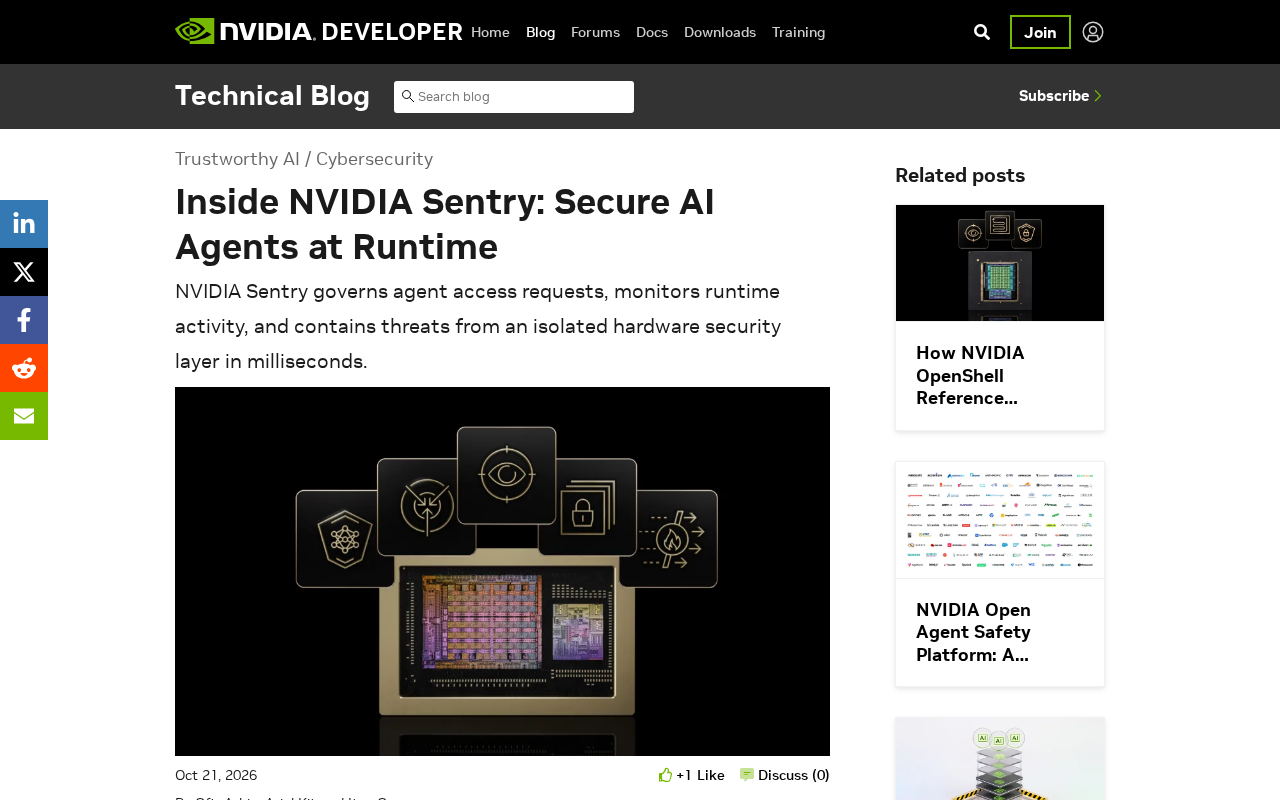
Task: Open the NVIDIA Open Agent Safety Platform post
Action: click(973, 632)
